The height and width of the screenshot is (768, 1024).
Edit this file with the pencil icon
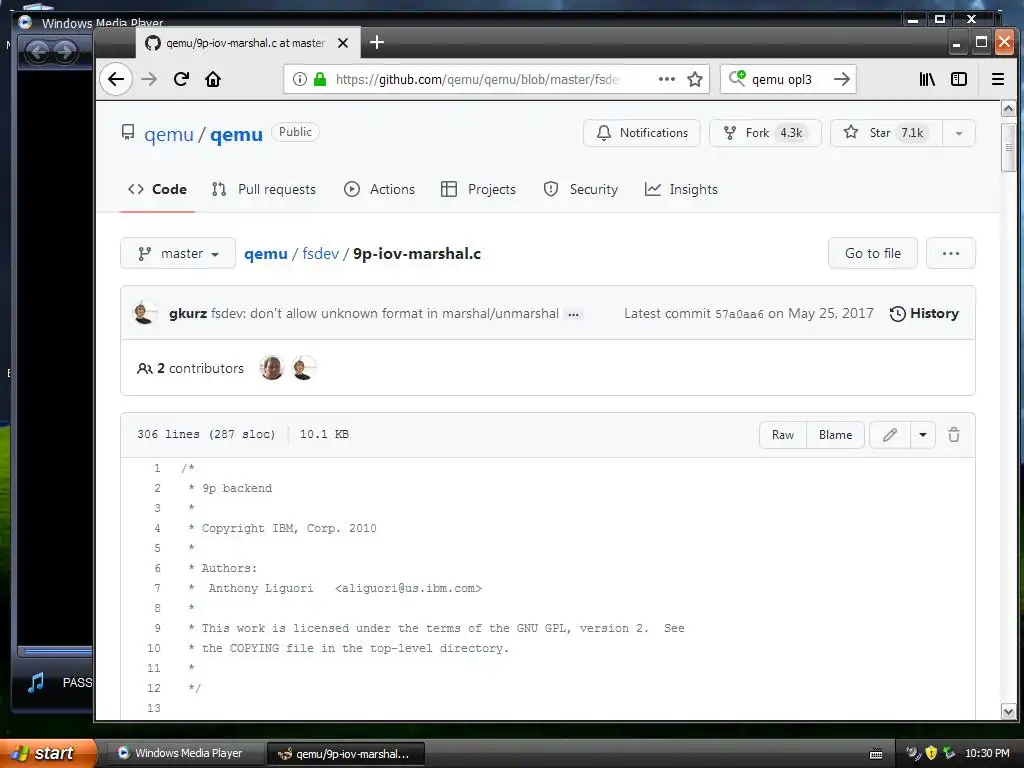889,435
